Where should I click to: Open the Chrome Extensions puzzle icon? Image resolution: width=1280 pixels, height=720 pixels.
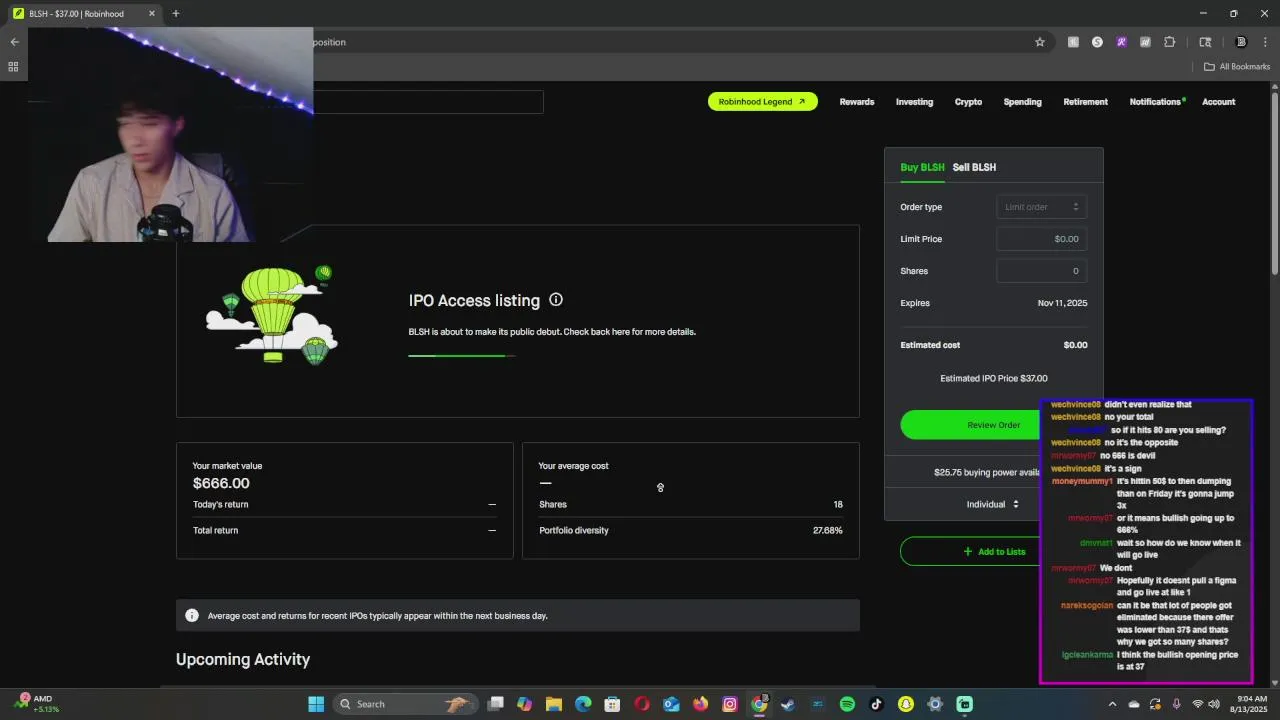click(x=1169, y=42)
